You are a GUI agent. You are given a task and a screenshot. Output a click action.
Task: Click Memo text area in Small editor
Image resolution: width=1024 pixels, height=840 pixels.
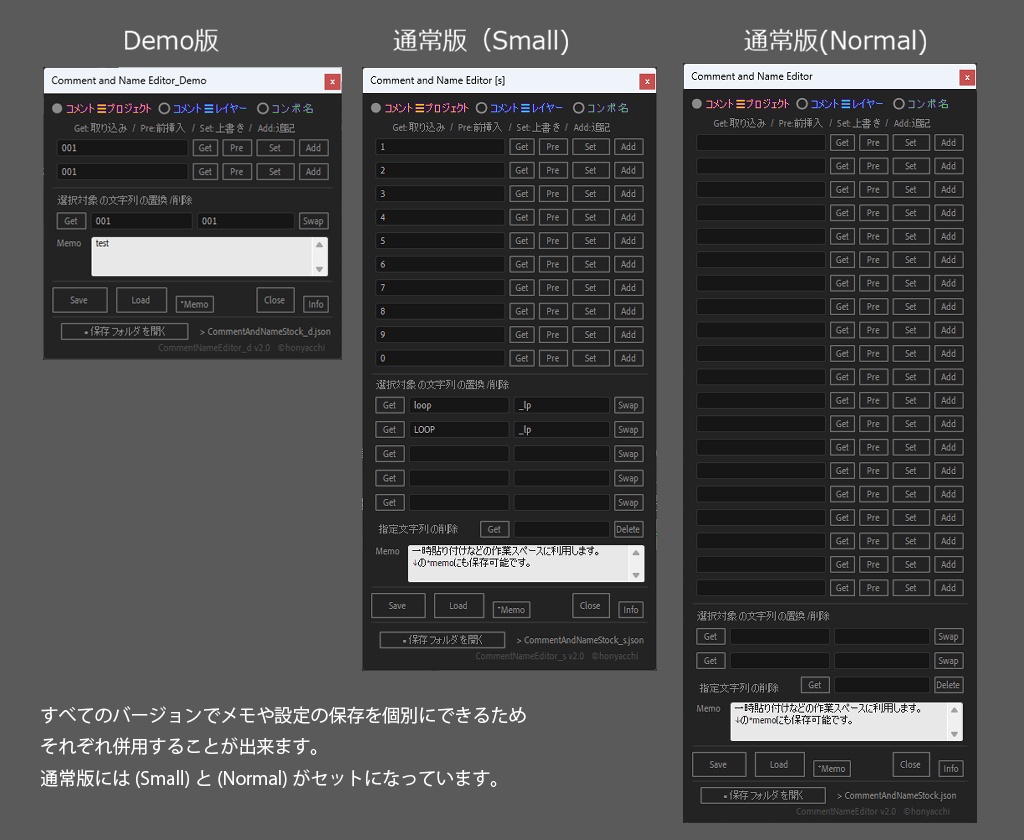coord(519,564)
